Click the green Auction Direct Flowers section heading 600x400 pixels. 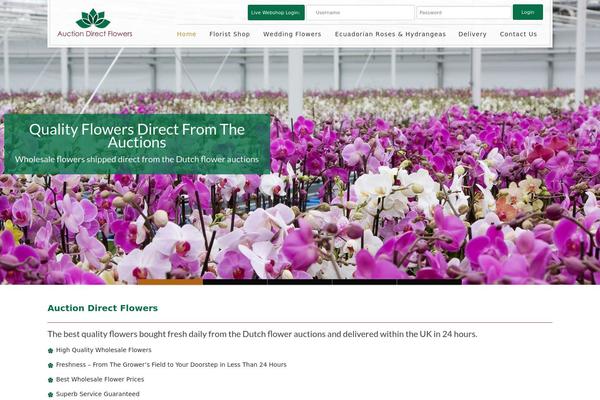(x=103, y=308)
